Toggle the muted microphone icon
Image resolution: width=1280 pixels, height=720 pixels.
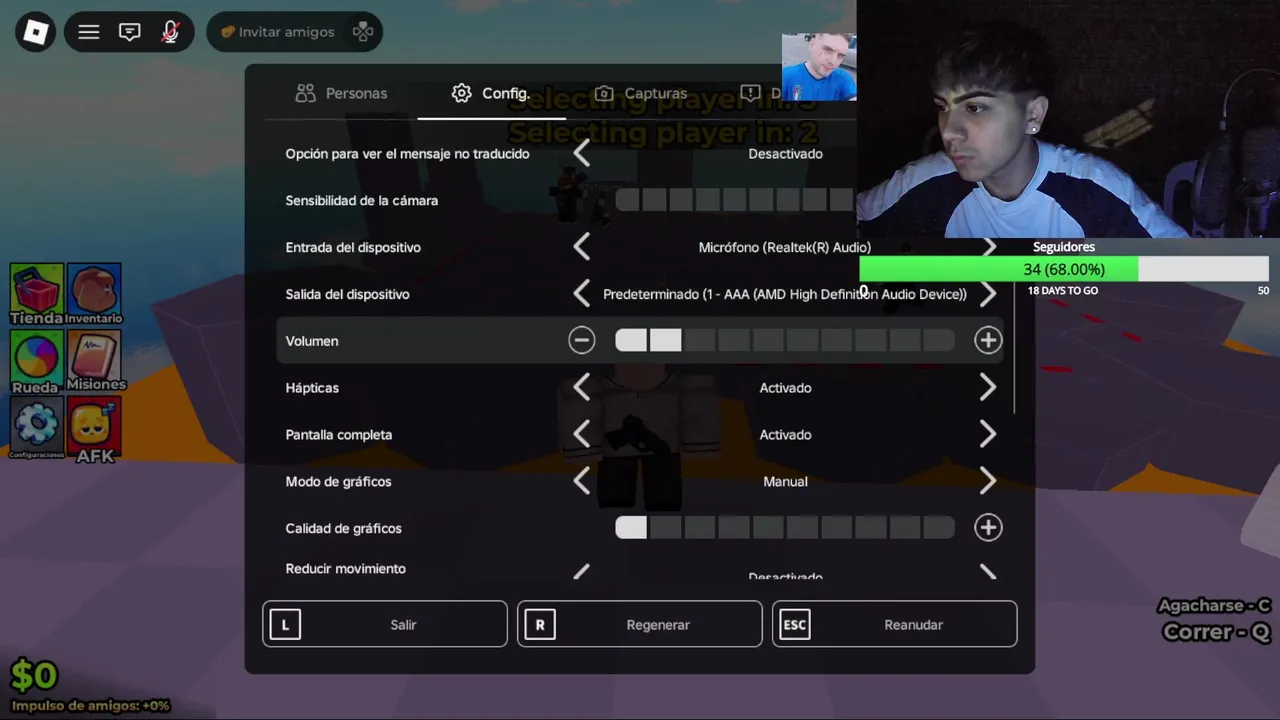coord(170,32)
